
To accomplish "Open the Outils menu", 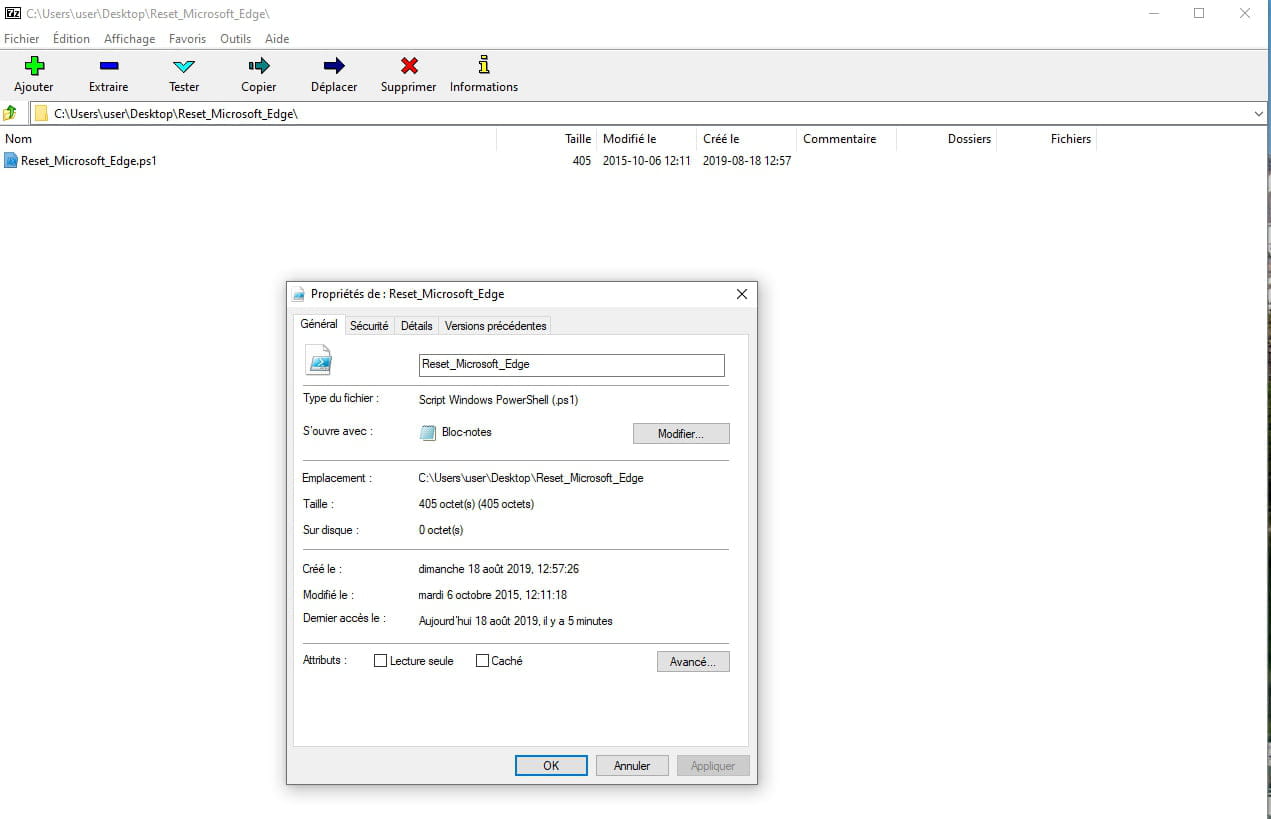I will [x=236, y=39].
